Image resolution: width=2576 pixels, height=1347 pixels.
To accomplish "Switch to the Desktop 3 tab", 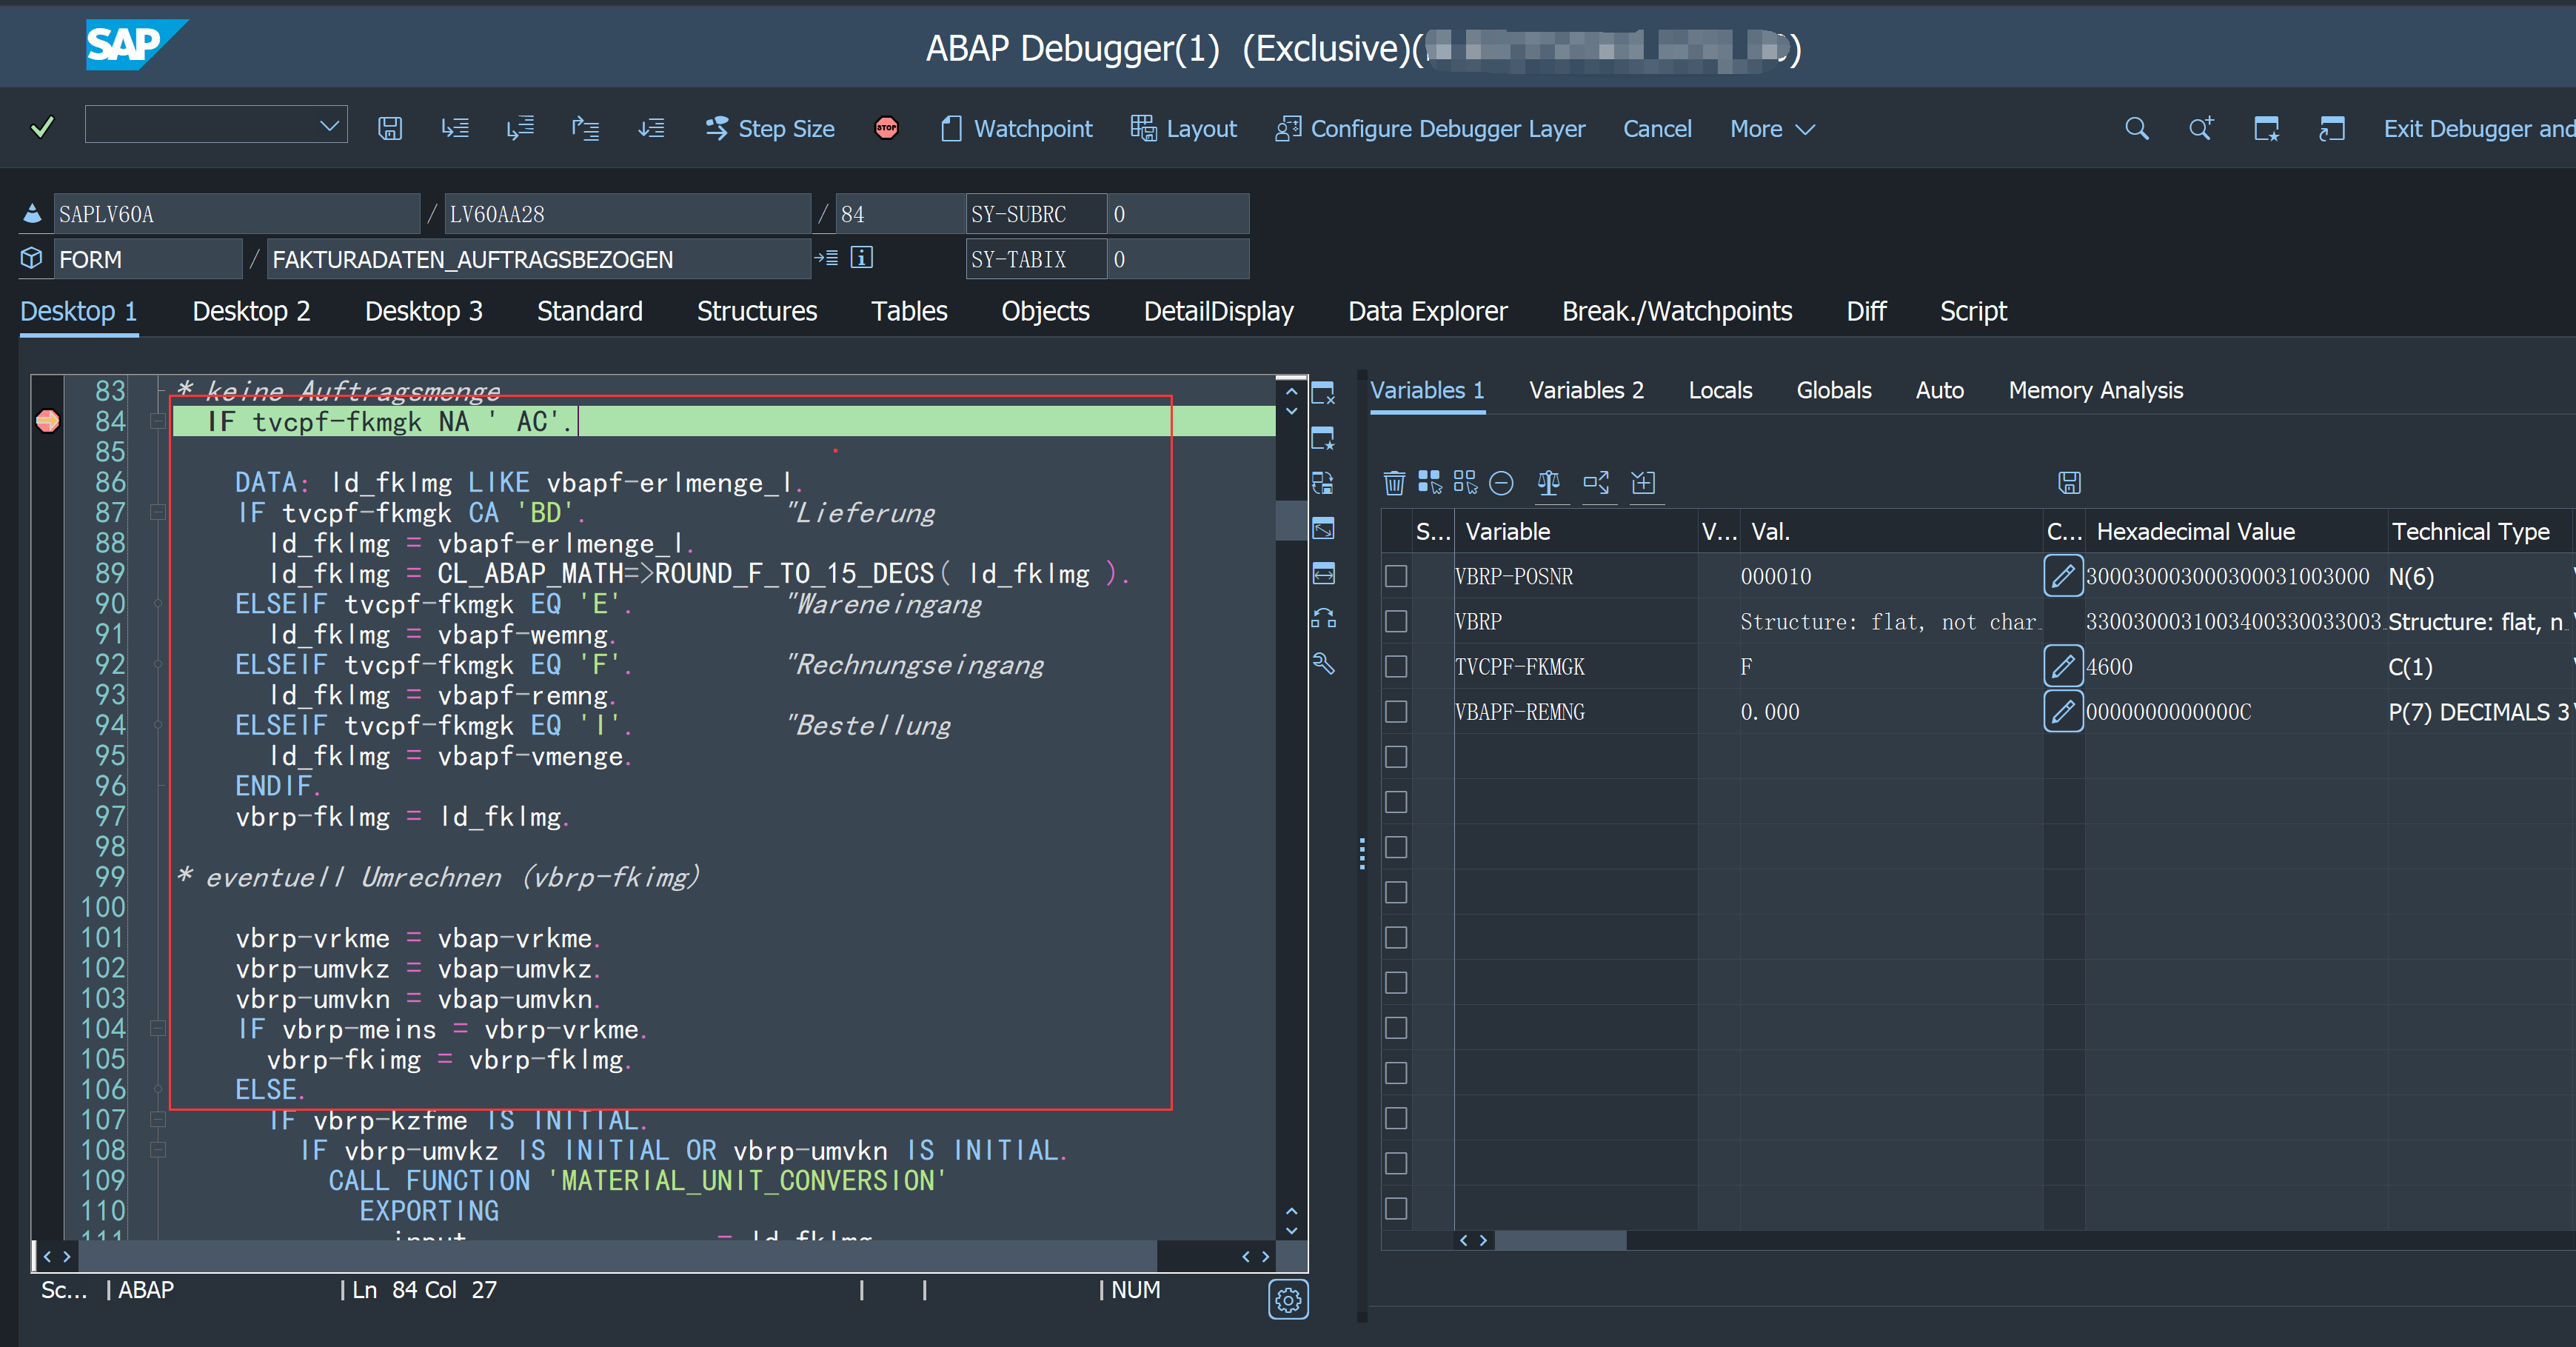I will tap(423, 311).
